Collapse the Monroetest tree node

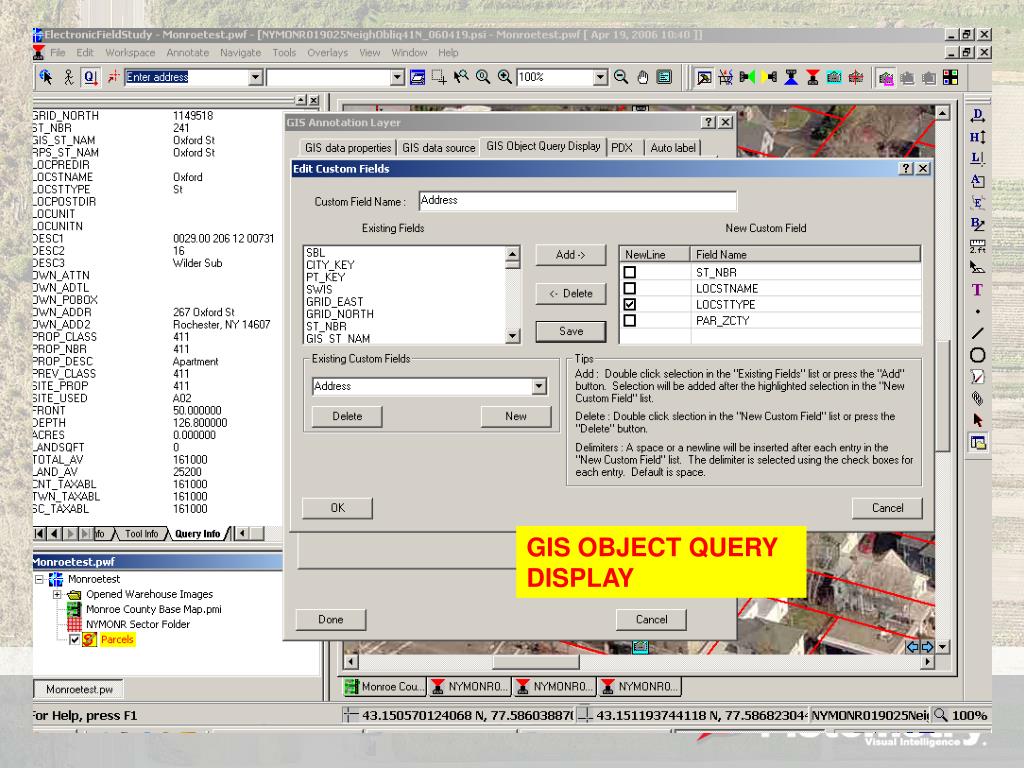39,579
